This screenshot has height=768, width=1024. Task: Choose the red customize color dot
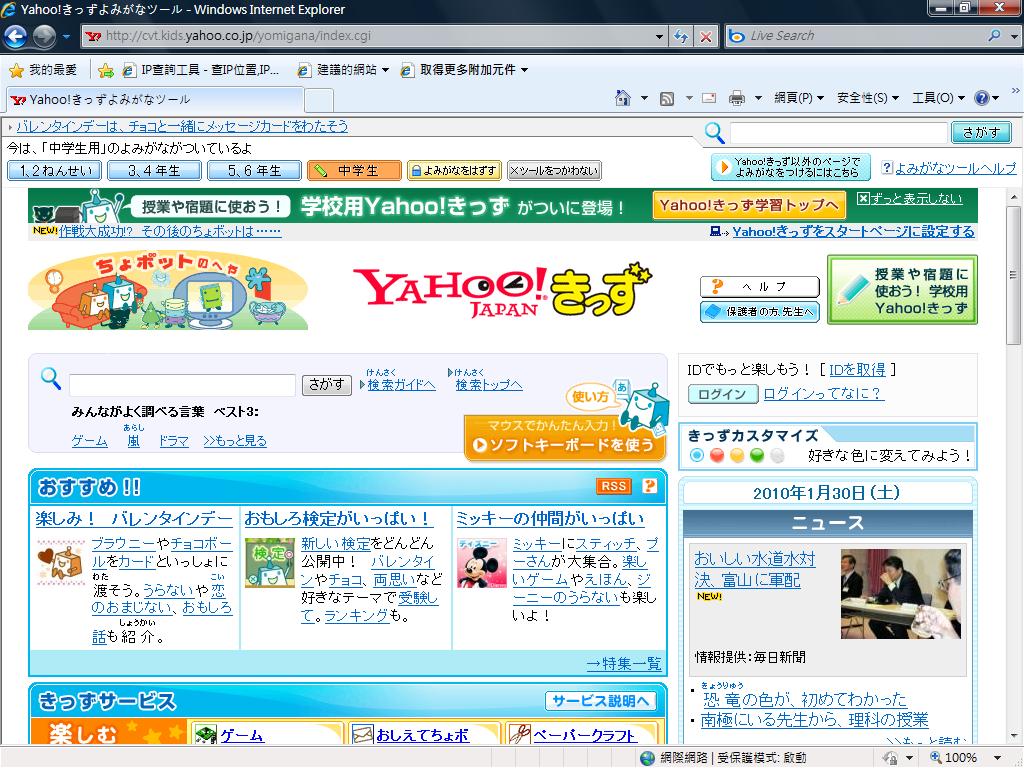point(717,455)
